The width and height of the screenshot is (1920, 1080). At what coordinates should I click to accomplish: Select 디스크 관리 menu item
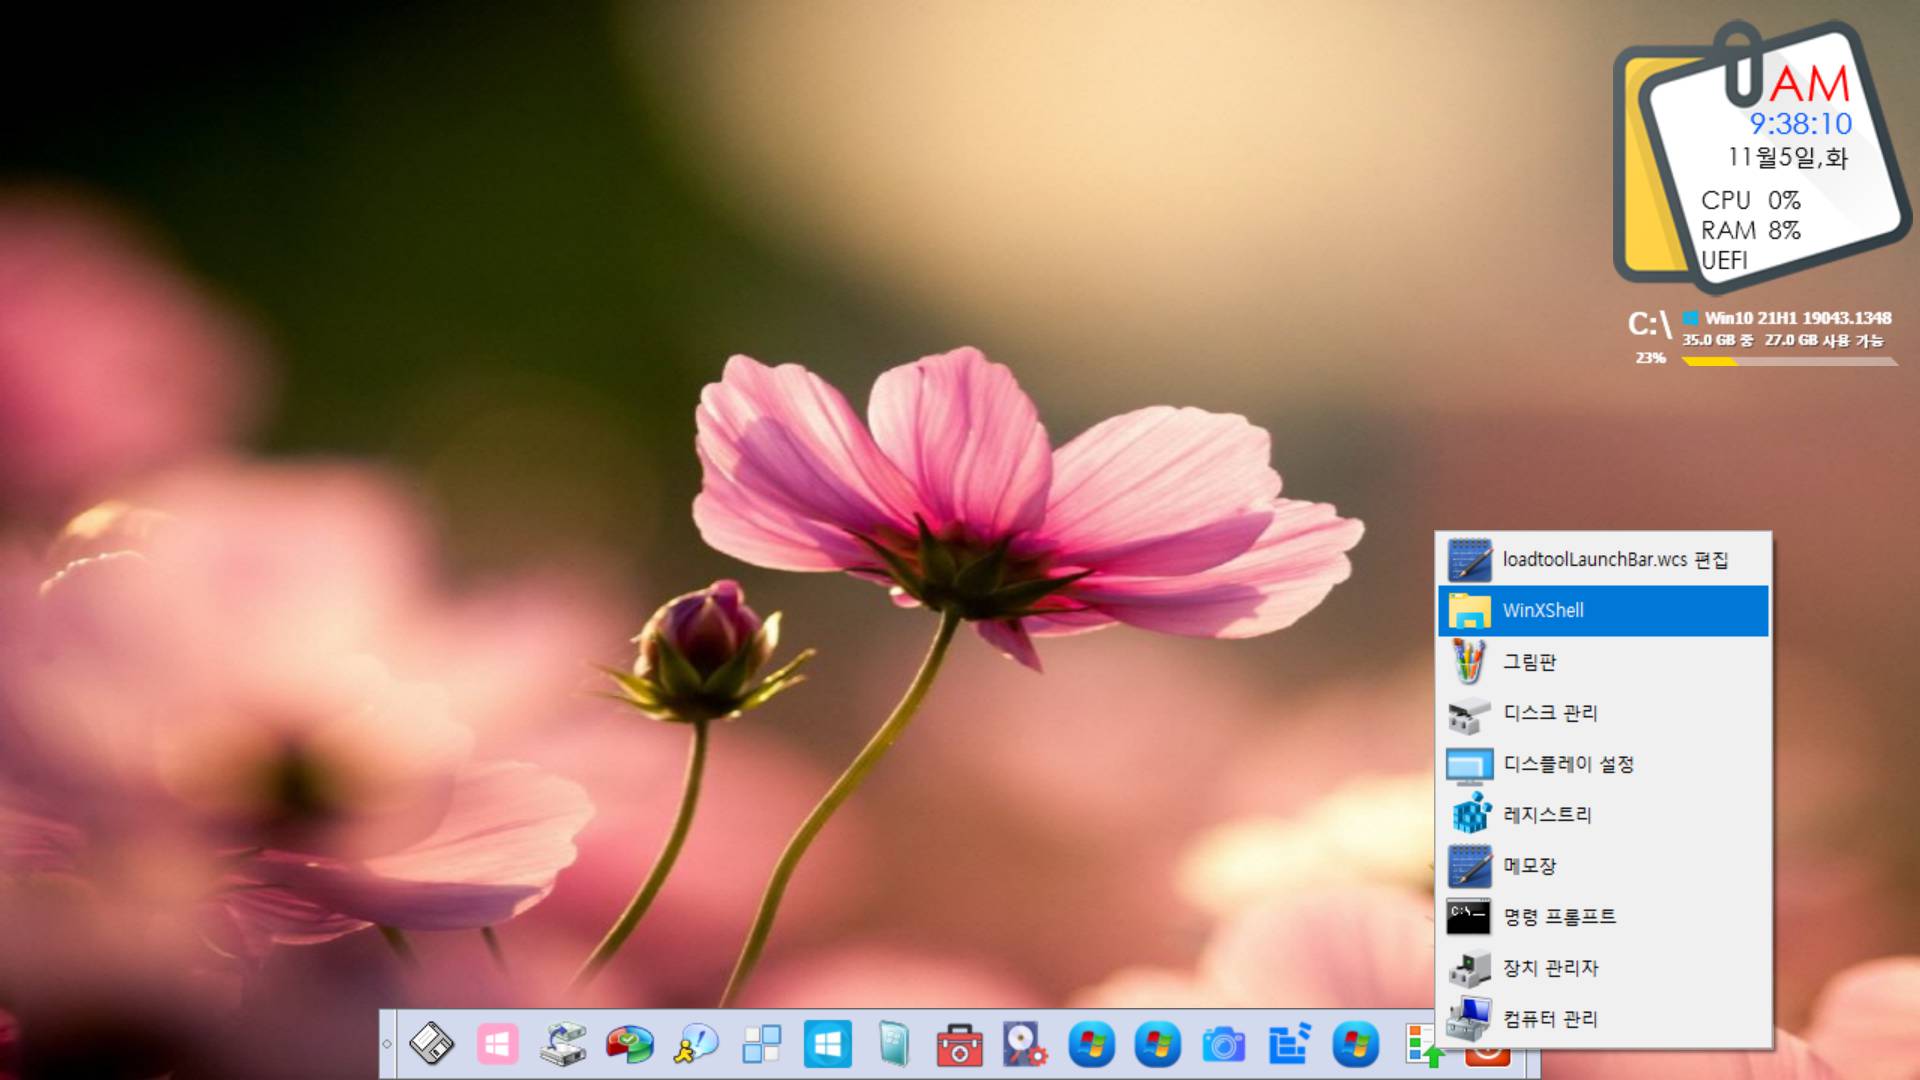[x=1603, y=712]
